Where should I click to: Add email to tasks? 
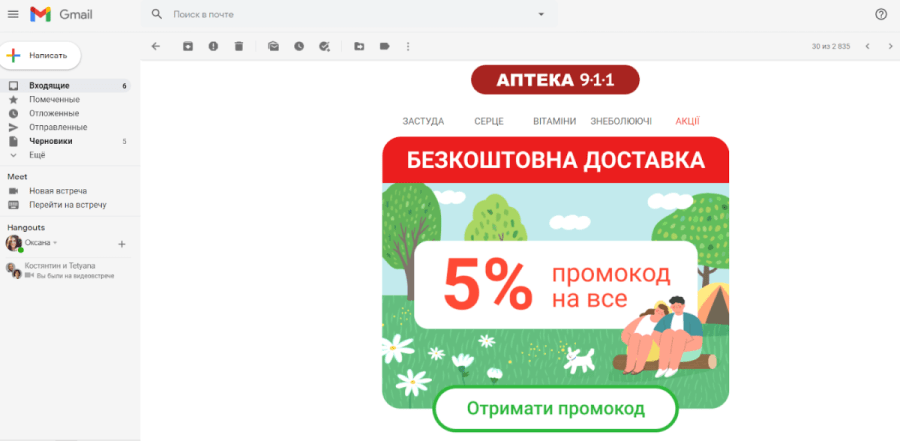(x=323, y=46)
